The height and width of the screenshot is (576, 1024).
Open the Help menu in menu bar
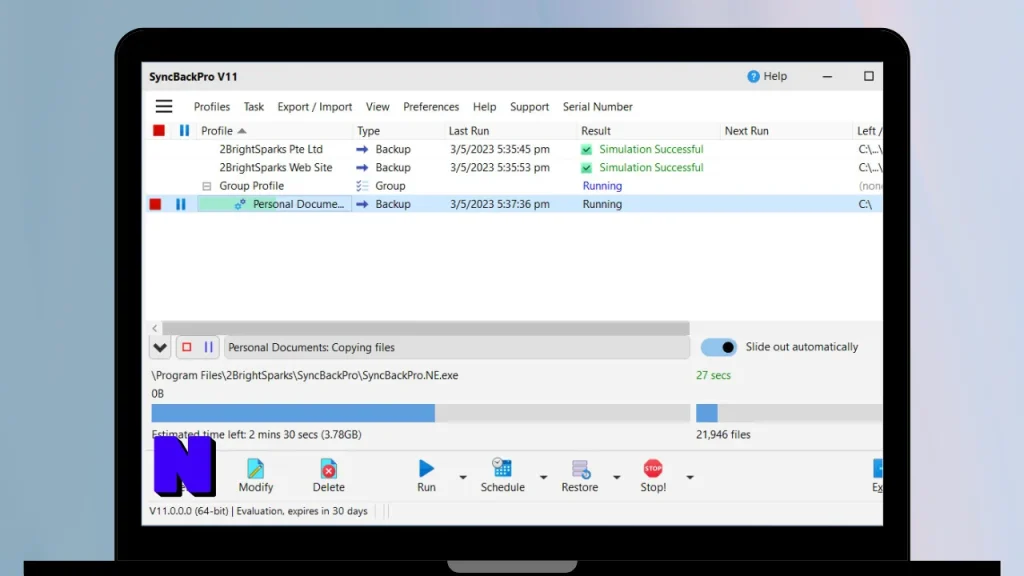click(x=485, y=106)
